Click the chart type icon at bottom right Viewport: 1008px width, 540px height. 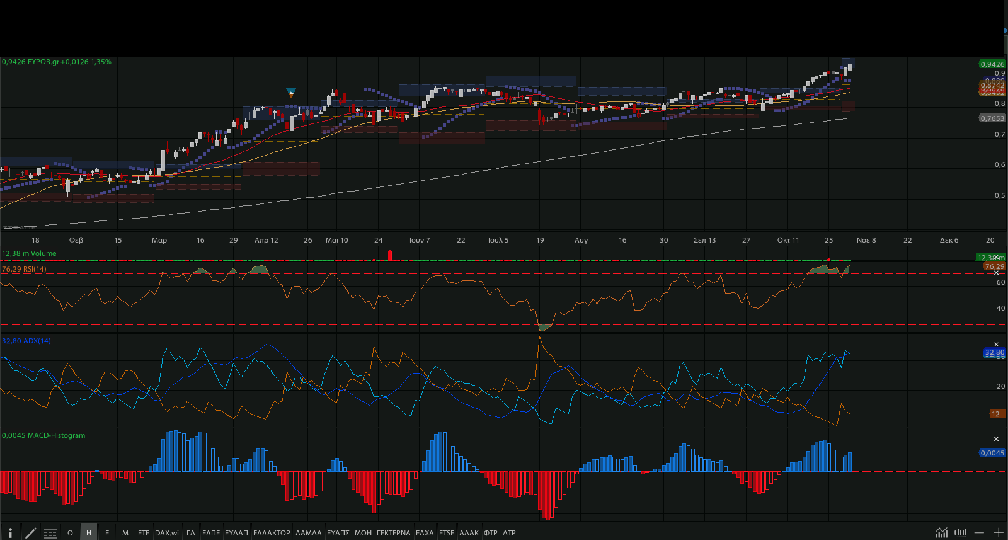pyautogui.click(x=942, y=532)
